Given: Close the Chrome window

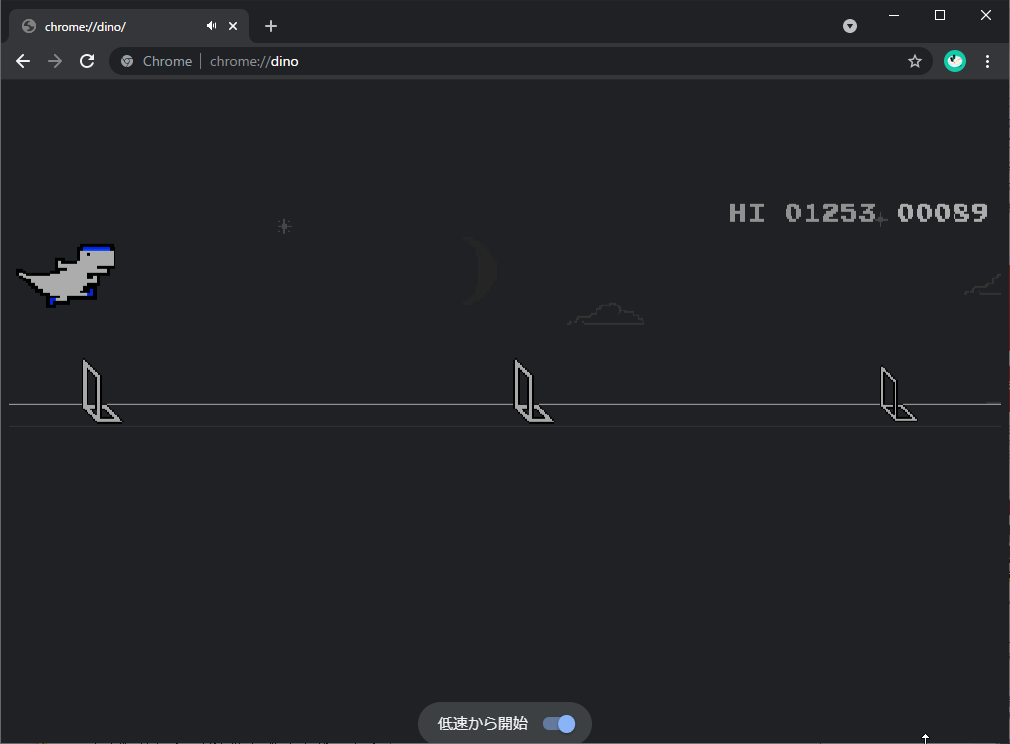Looking at the screenshot, I should click(x=986, y=15).
